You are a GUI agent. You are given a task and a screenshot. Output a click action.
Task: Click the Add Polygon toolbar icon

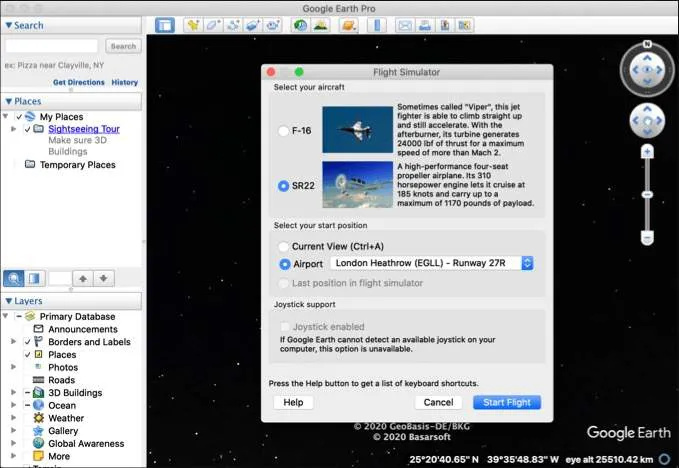[212, 25]
